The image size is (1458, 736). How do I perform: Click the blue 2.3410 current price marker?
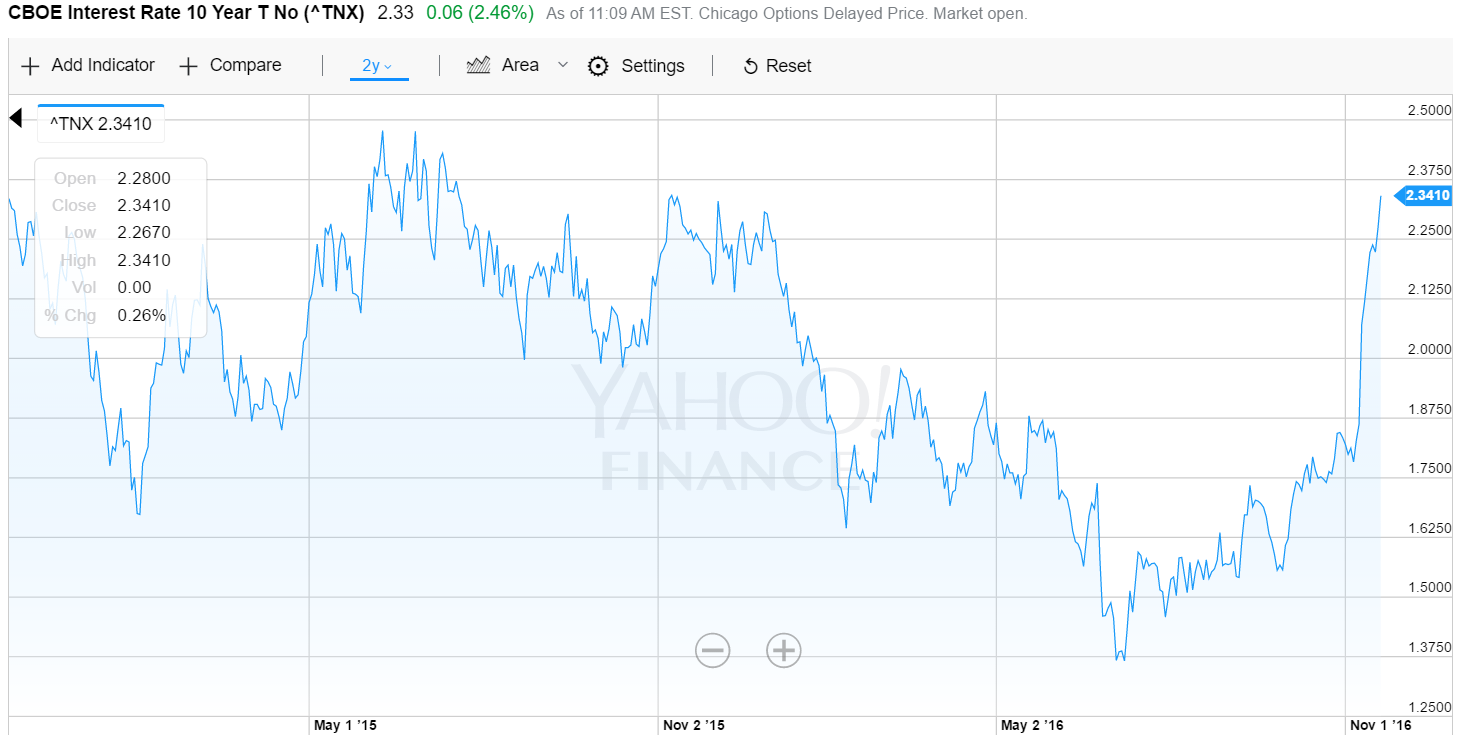tap(1425, 196)
